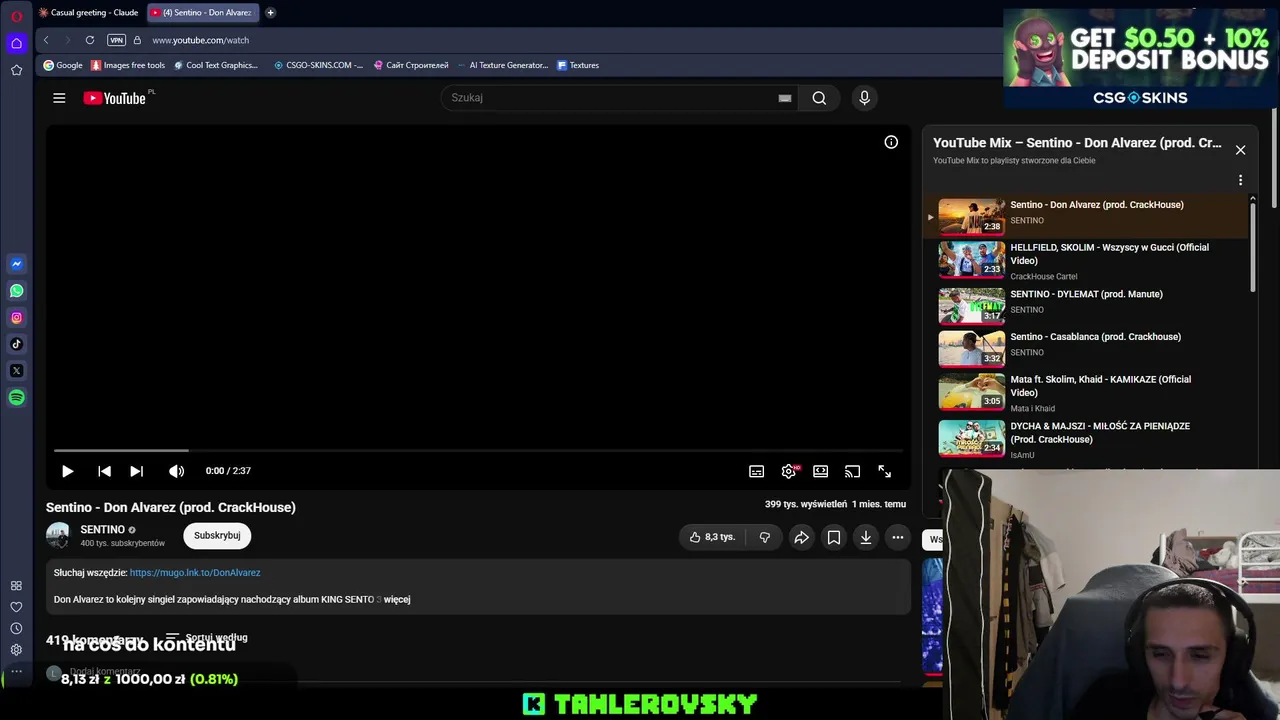Open the SENTINO channel name link
This screenshot has height=720, width=1280.
[103, 529]
